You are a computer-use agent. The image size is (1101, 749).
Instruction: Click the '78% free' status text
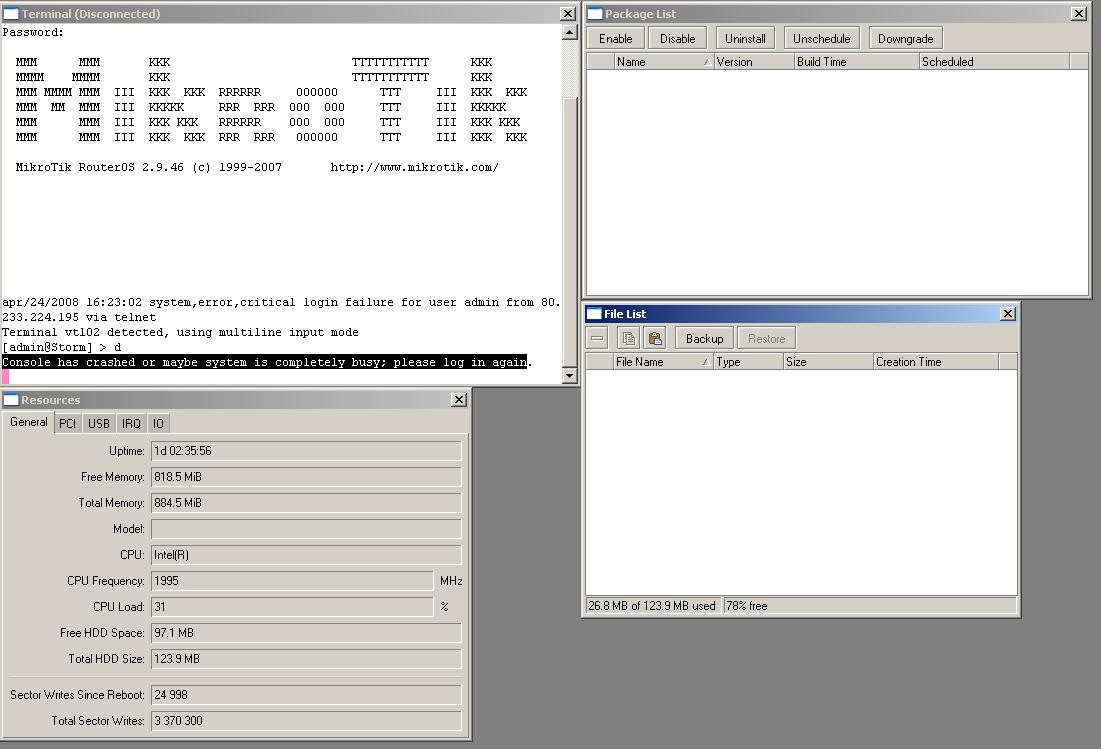pos(746,606)
